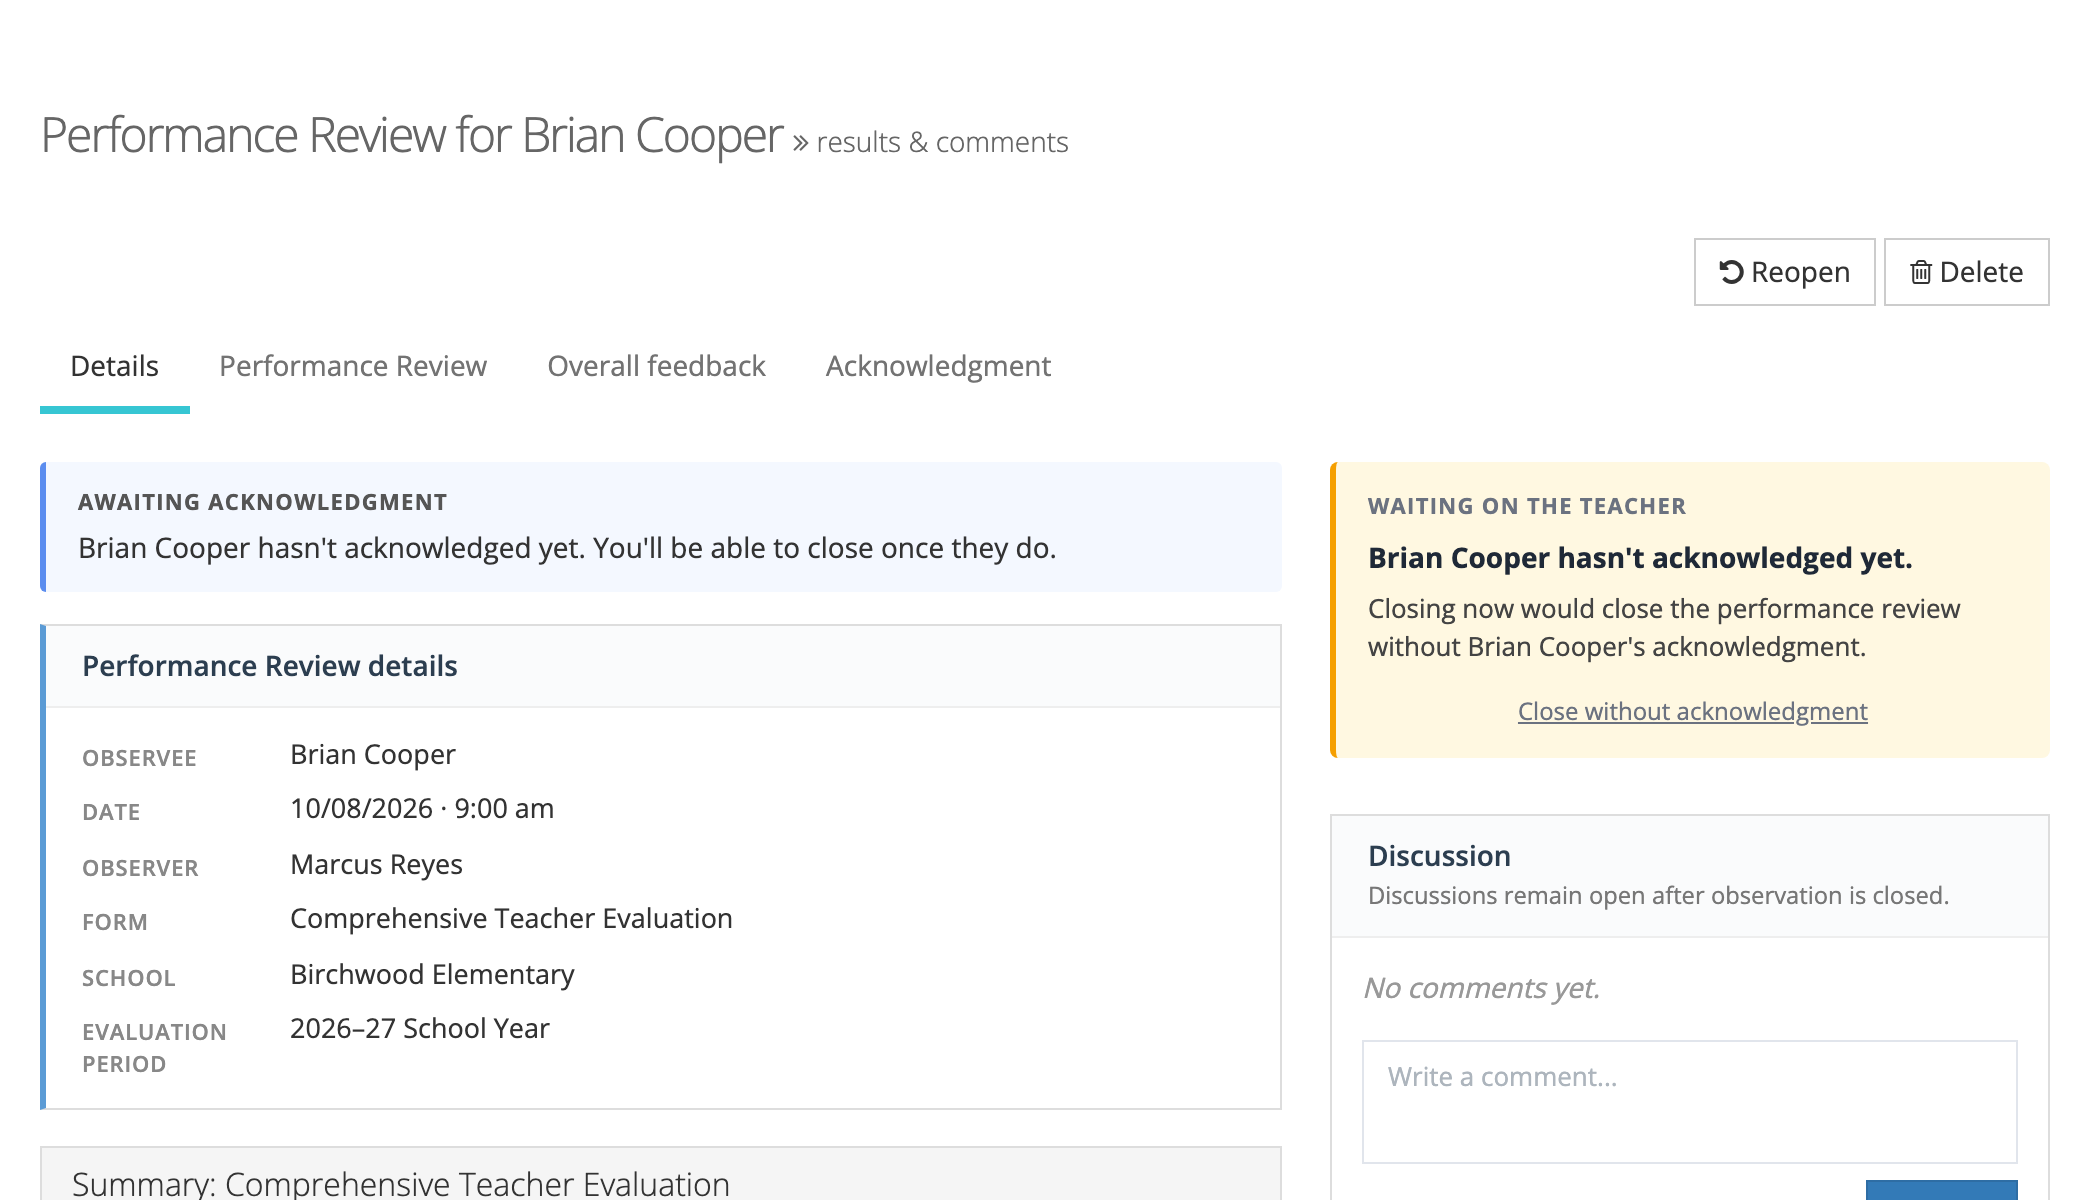Click the trash can icon on Delete
The height and width of the screenshot is (1200, 2090).
pos(1920,272)
